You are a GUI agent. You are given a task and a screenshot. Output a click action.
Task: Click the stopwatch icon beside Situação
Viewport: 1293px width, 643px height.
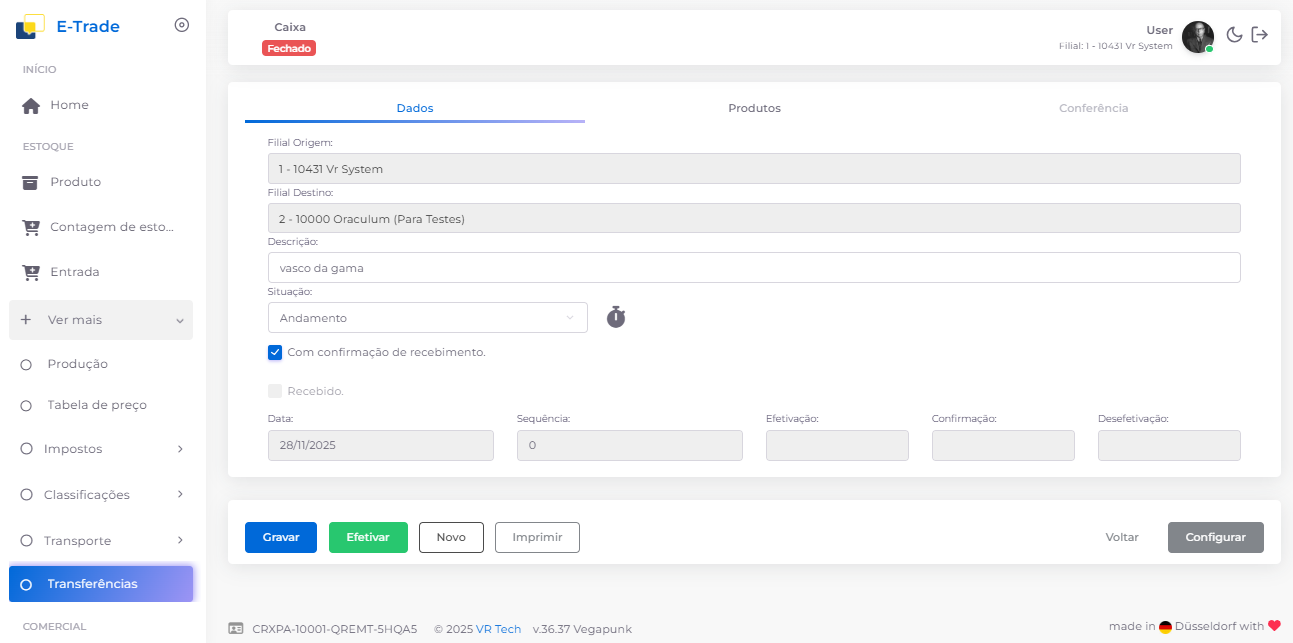coord(616,318)
